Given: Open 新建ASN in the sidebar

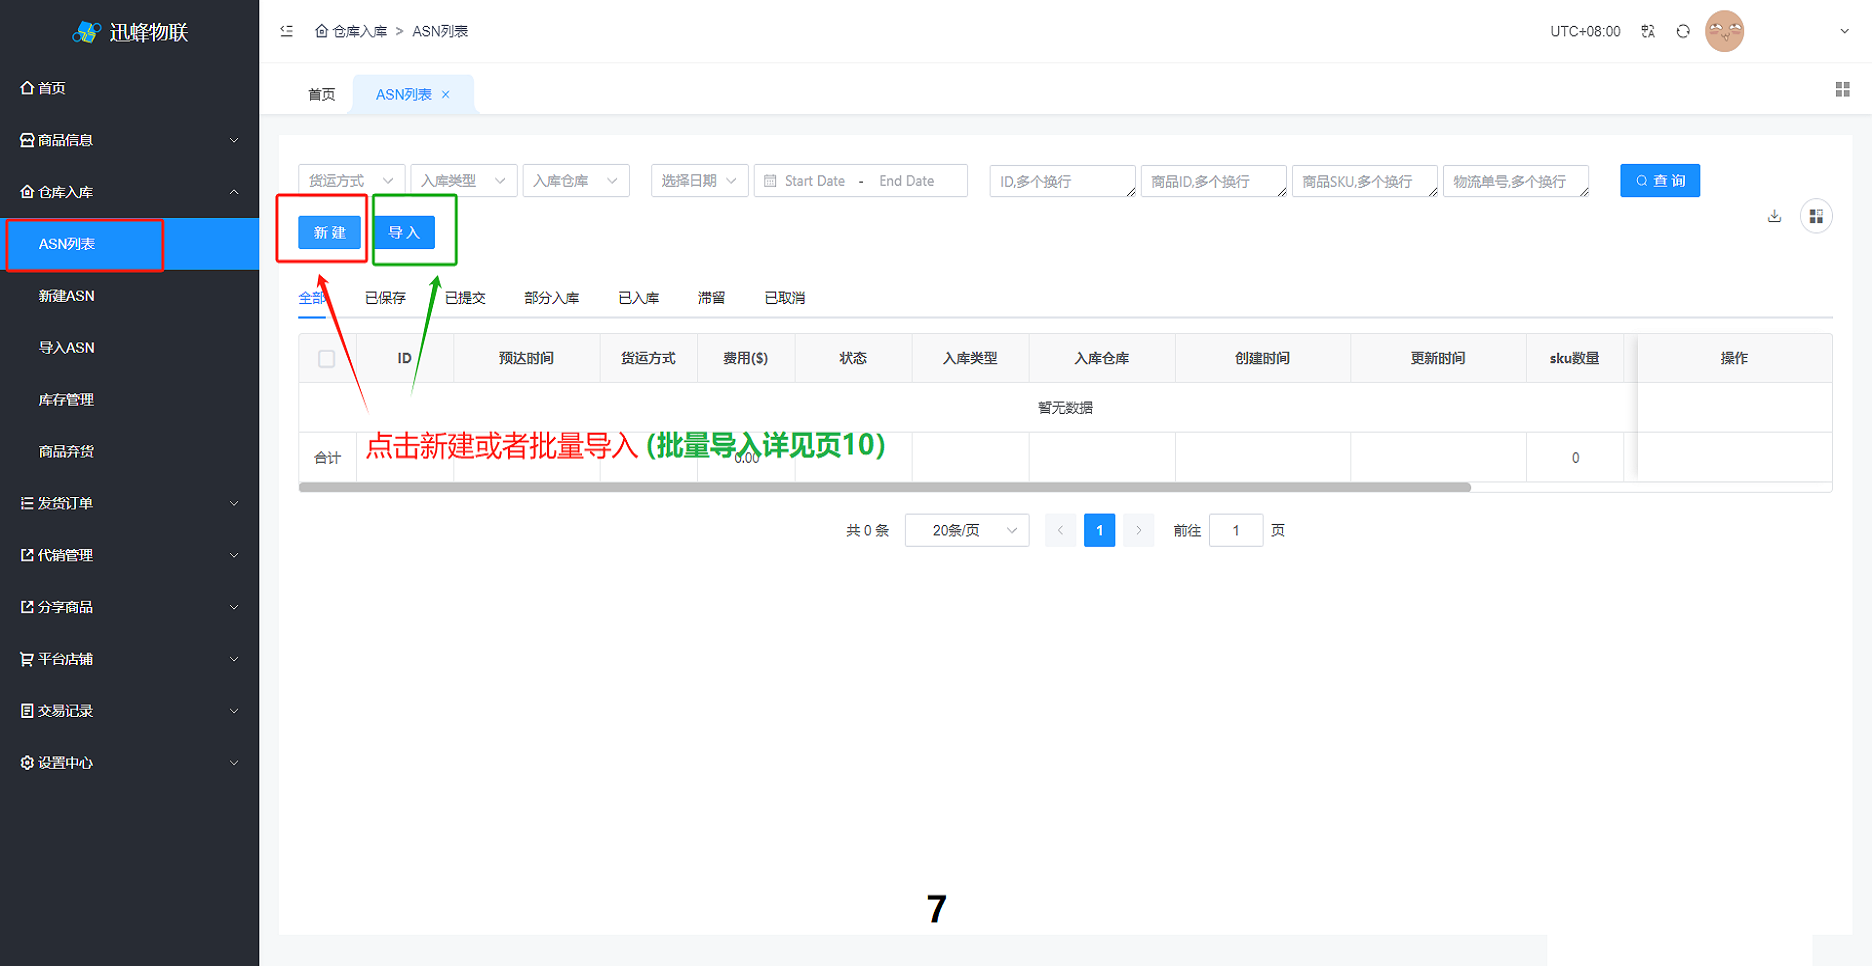Looking at the screenshot, I should point(129,296).
